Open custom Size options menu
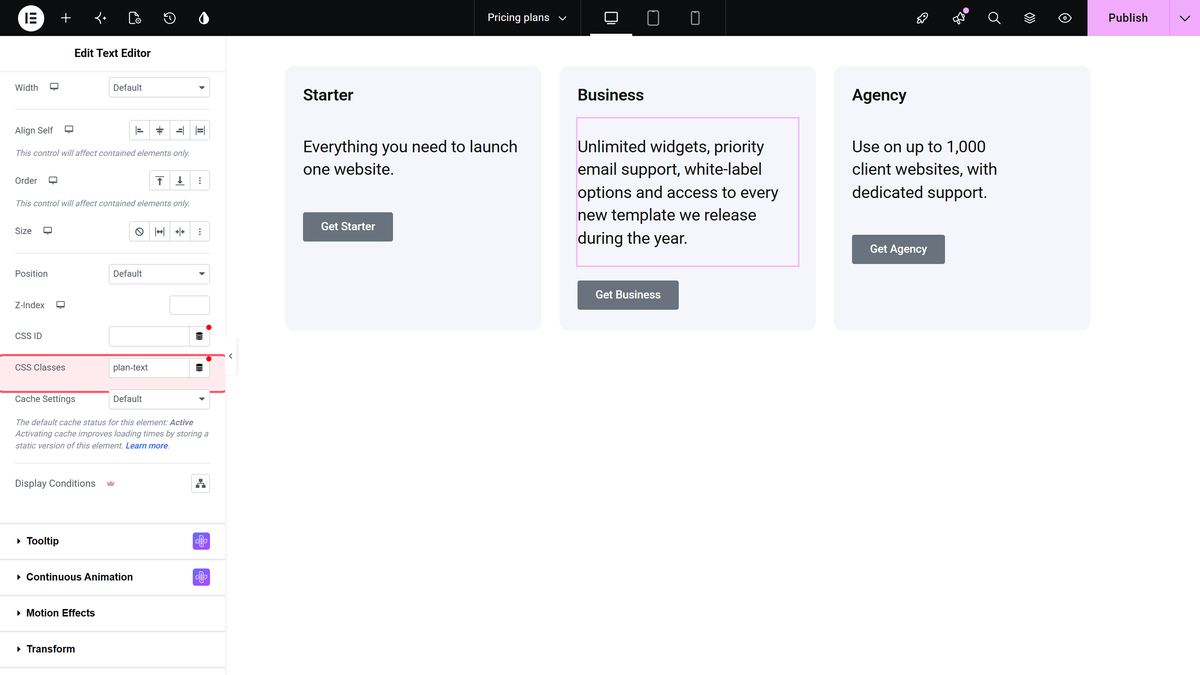1200x675 pixels. [x=200, y=232]
